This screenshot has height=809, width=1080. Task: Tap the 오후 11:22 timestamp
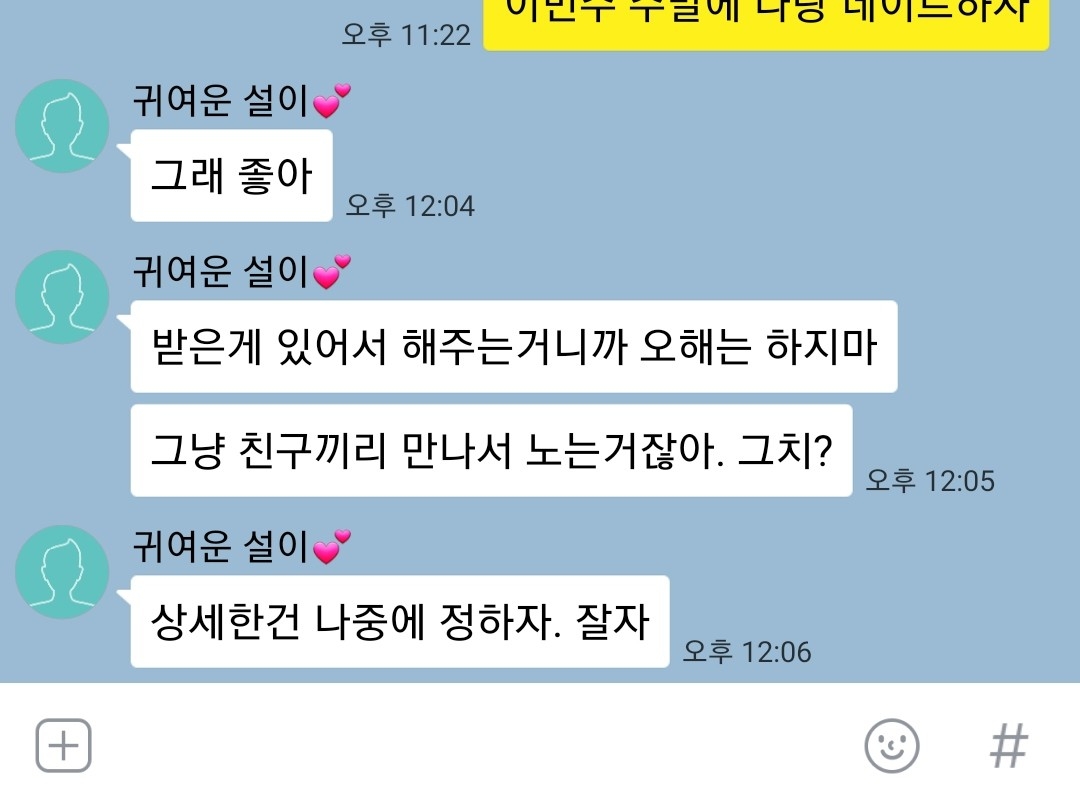click(406, 34)
